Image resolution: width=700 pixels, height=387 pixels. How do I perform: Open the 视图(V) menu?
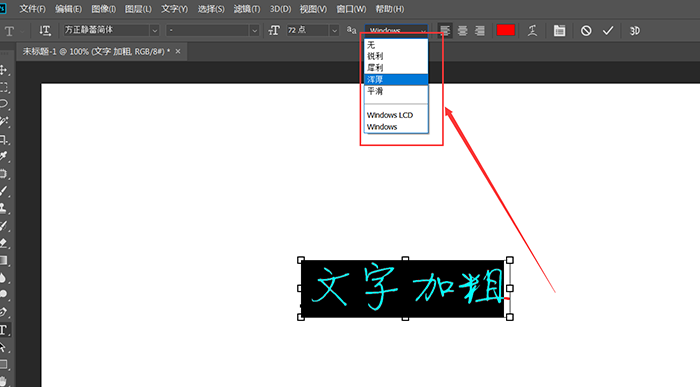tap(313, 9)
